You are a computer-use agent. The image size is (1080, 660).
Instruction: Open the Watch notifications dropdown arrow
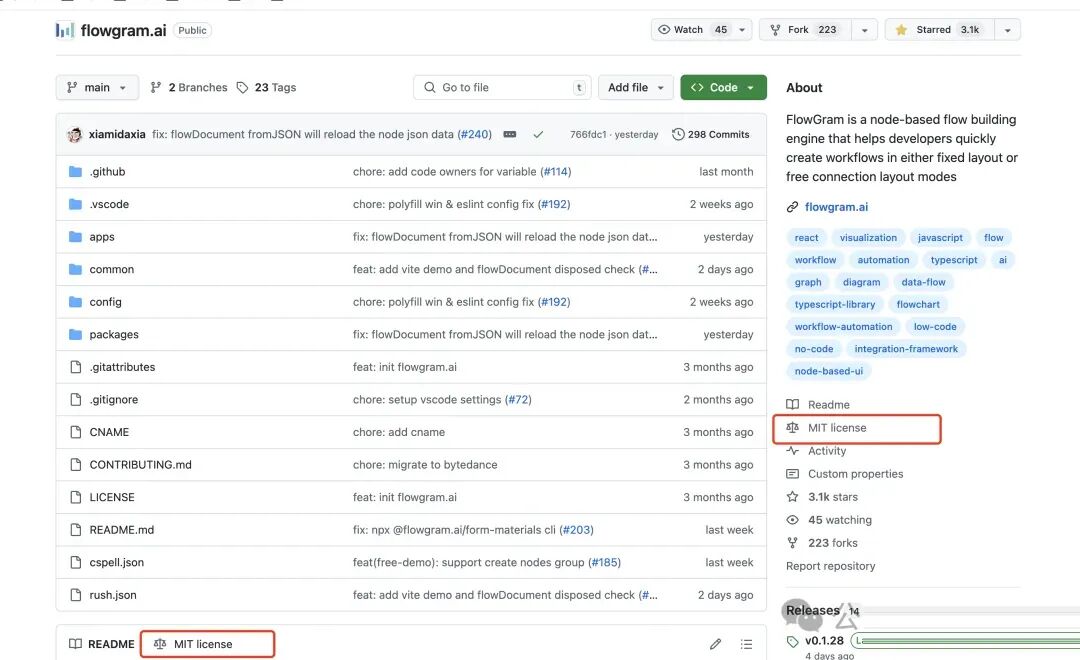[x=742, y=30]
